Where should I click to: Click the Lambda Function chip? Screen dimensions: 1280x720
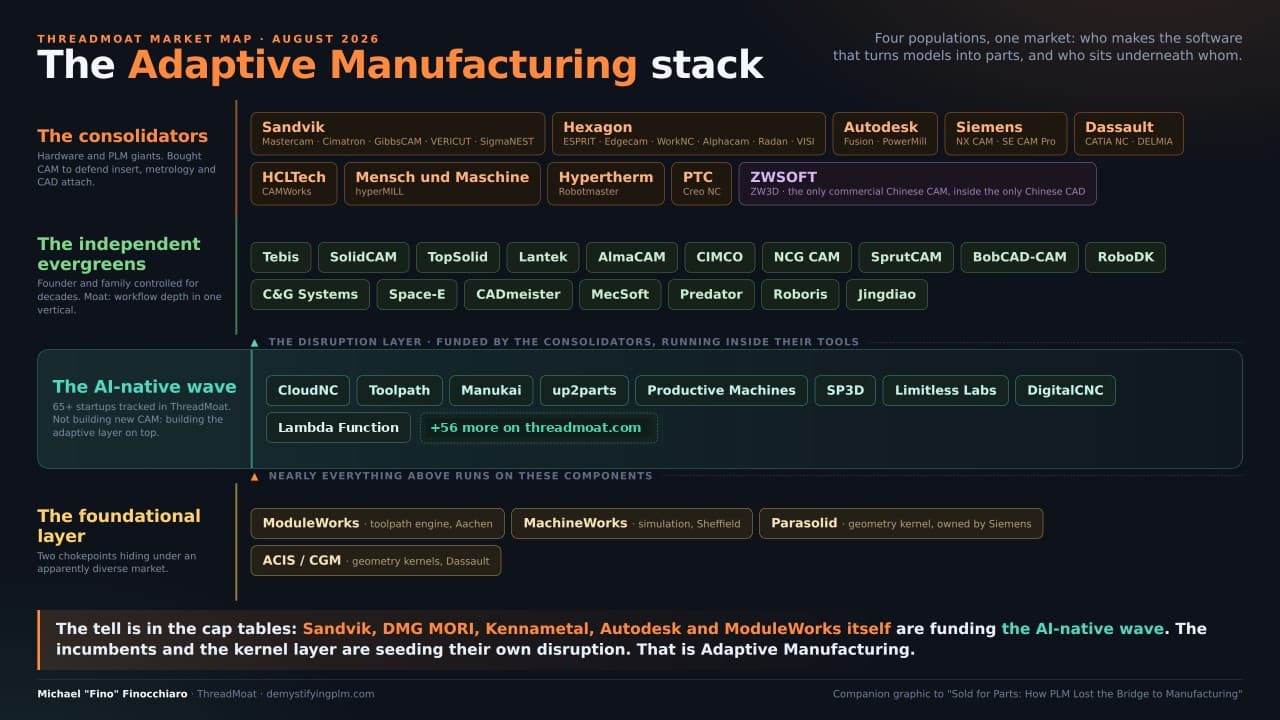[x=338, y=427]
